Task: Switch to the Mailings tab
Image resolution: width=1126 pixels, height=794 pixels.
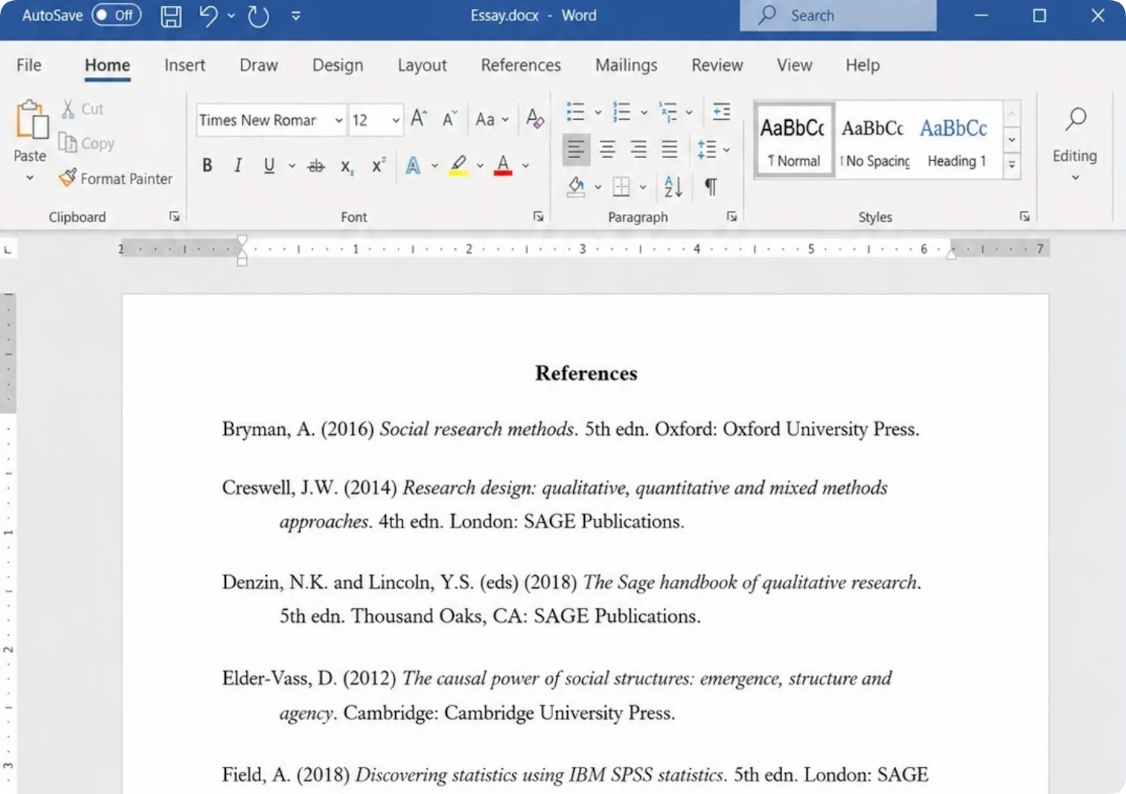Action: click(x=626, y=65)
